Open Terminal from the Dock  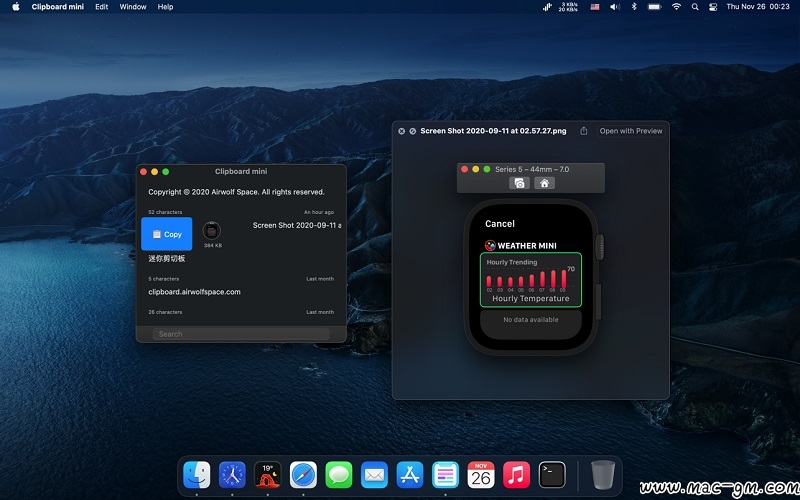552,475
